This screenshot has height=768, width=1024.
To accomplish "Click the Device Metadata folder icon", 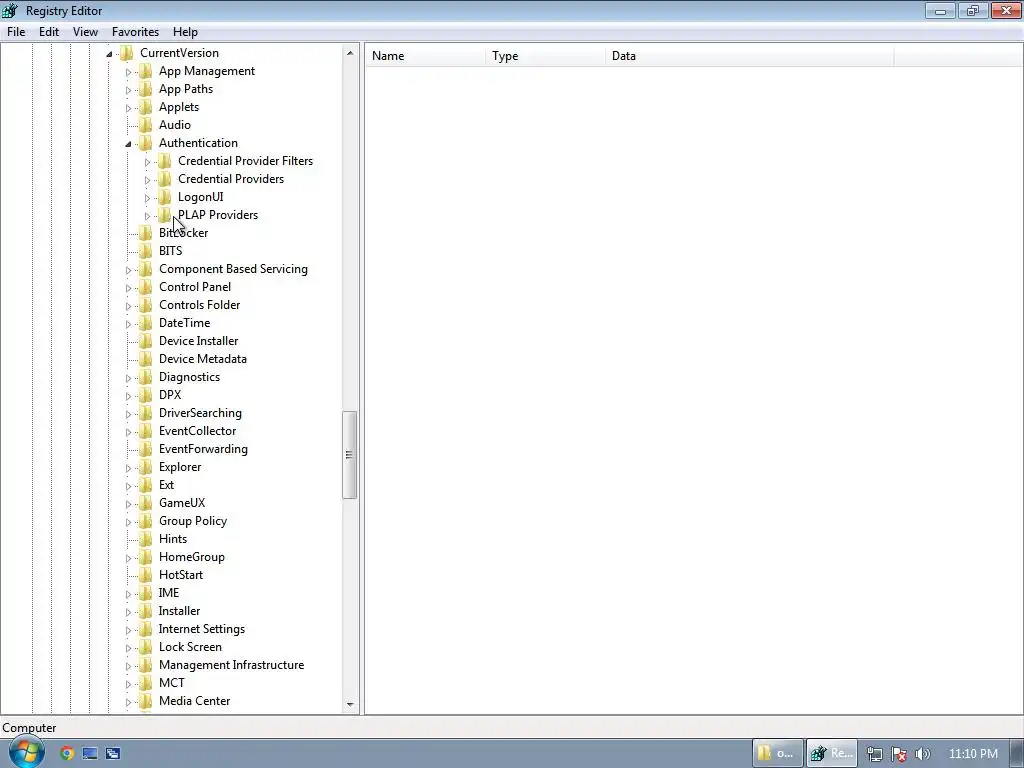I will (x=146, y=359).
